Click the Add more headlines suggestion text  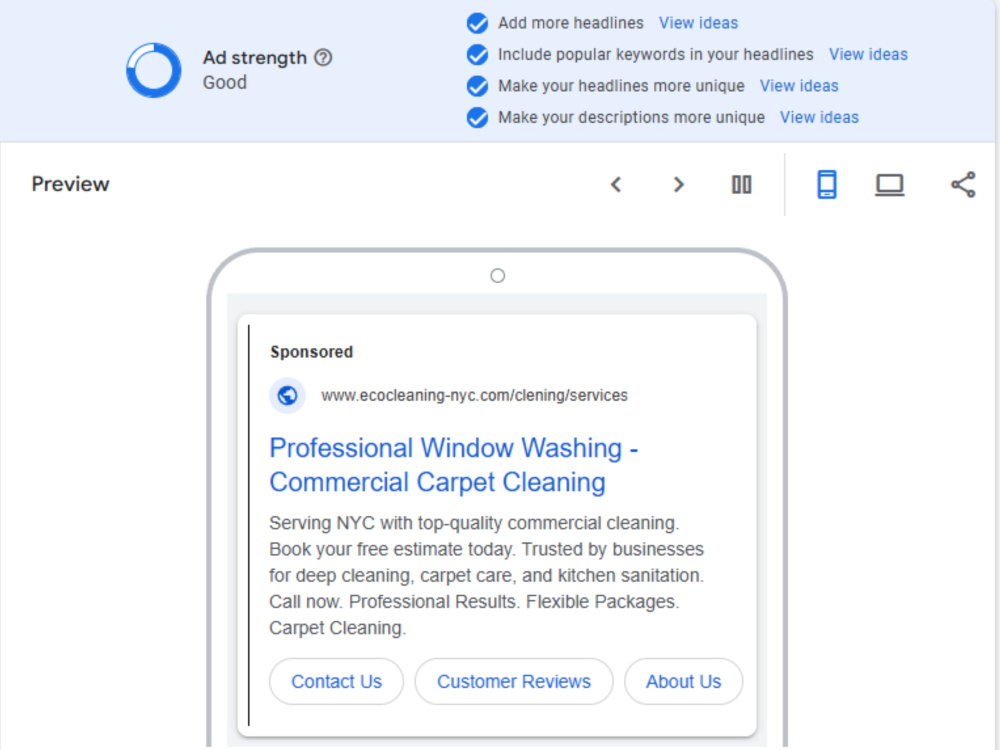point(571,23)
